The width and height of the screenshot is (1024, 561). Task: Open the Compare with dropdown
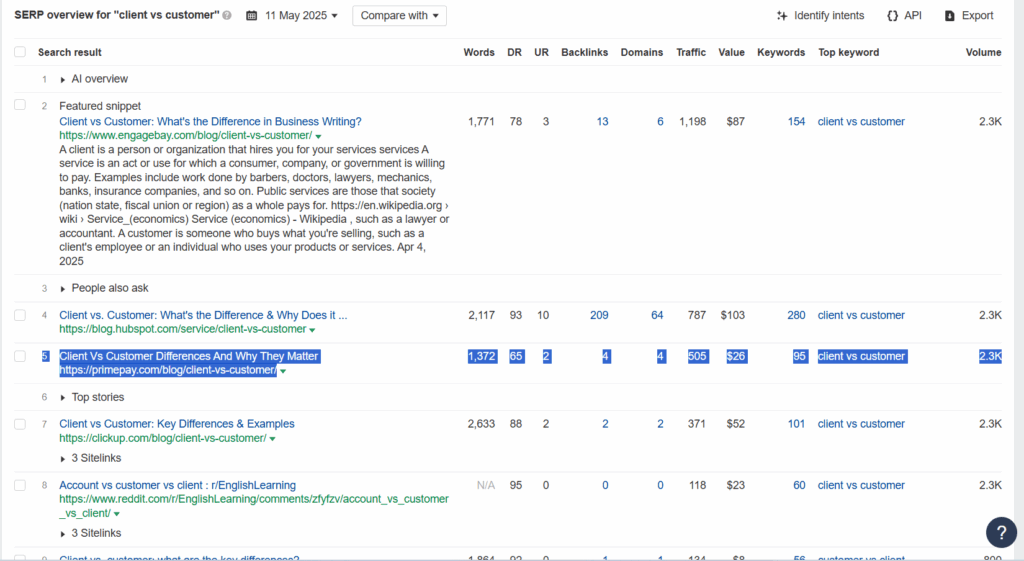(x=399, y=16)
